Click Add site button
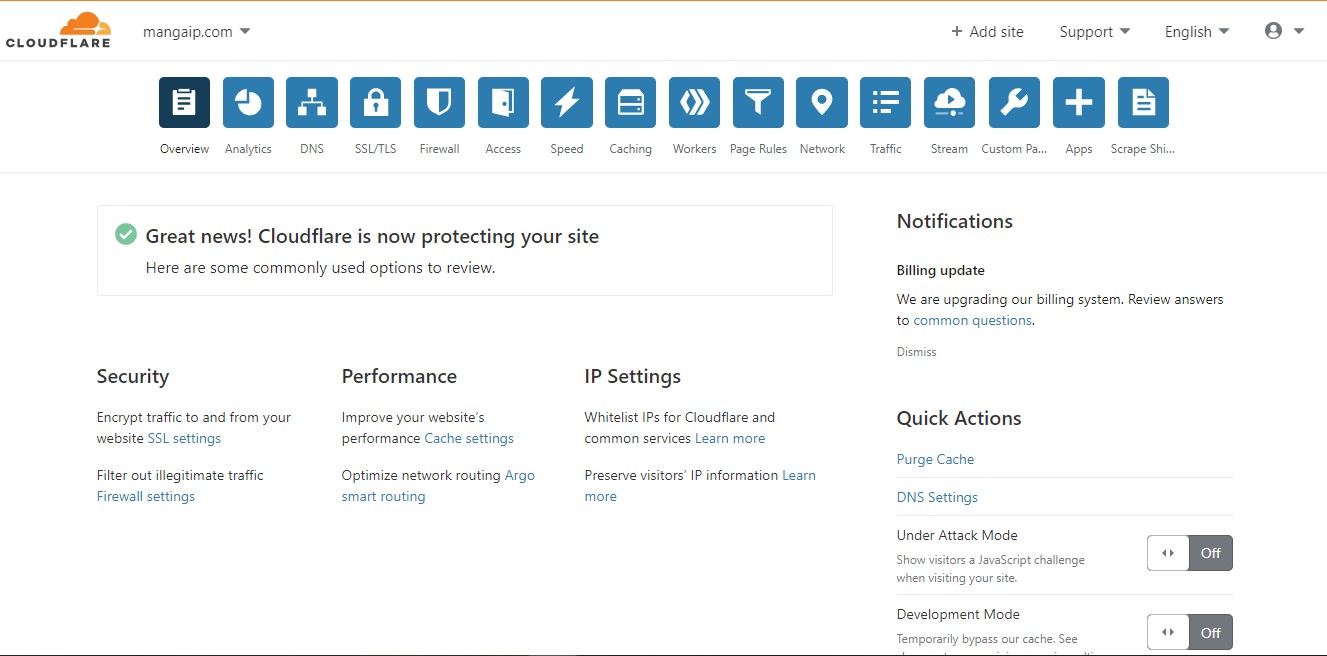This screenshot has width=1327, height=656. coord(987,31)
